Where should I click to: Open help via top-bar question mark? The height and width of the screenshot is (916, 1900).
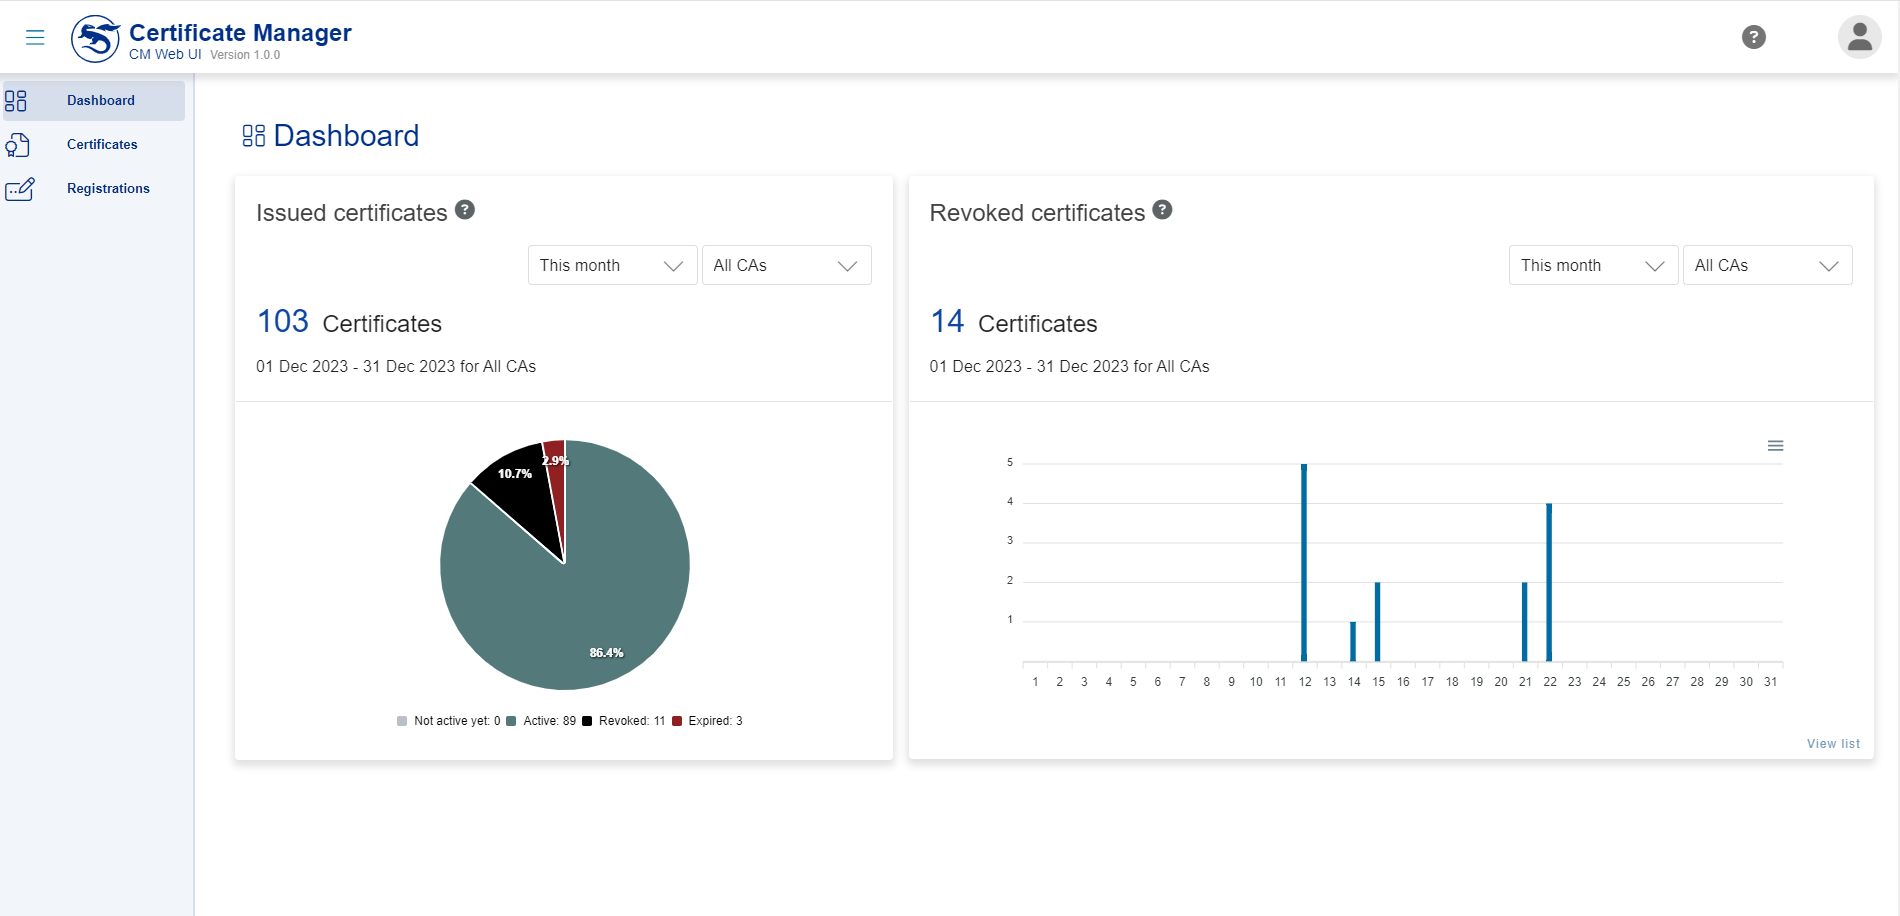(1753, 37)
